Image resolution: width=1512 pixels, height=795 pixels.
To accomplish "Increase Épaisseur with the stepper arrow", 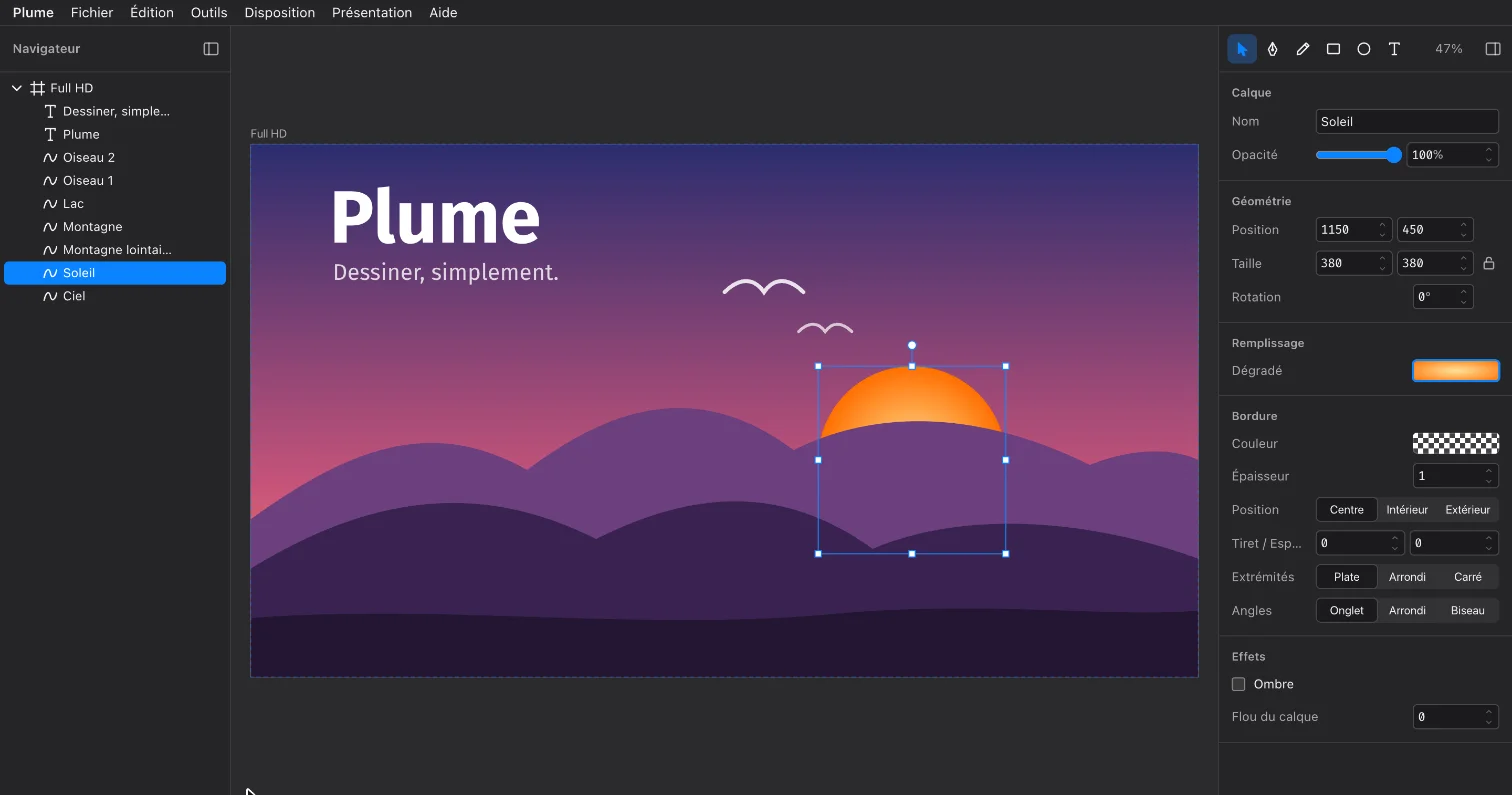I will click(1489, 471).
